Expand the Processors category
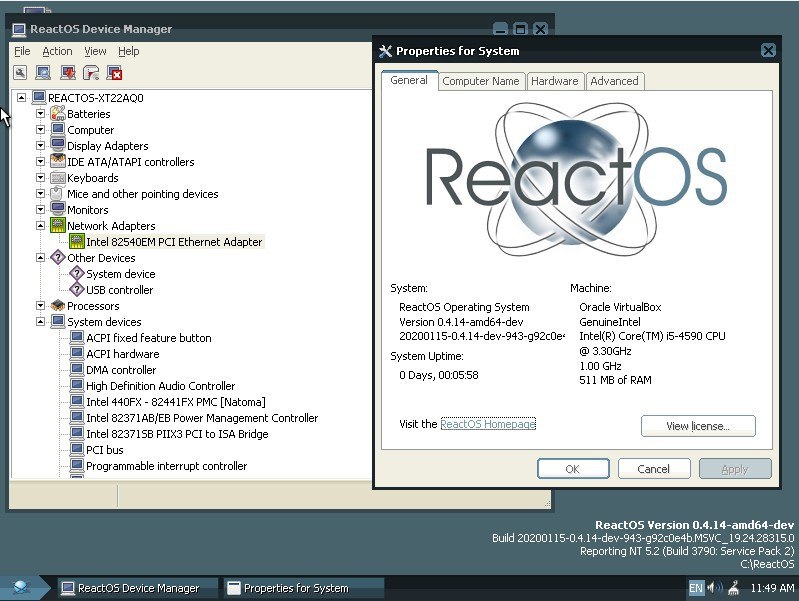Viewport: 799px width, 601px height. click(x=41, y=306)
